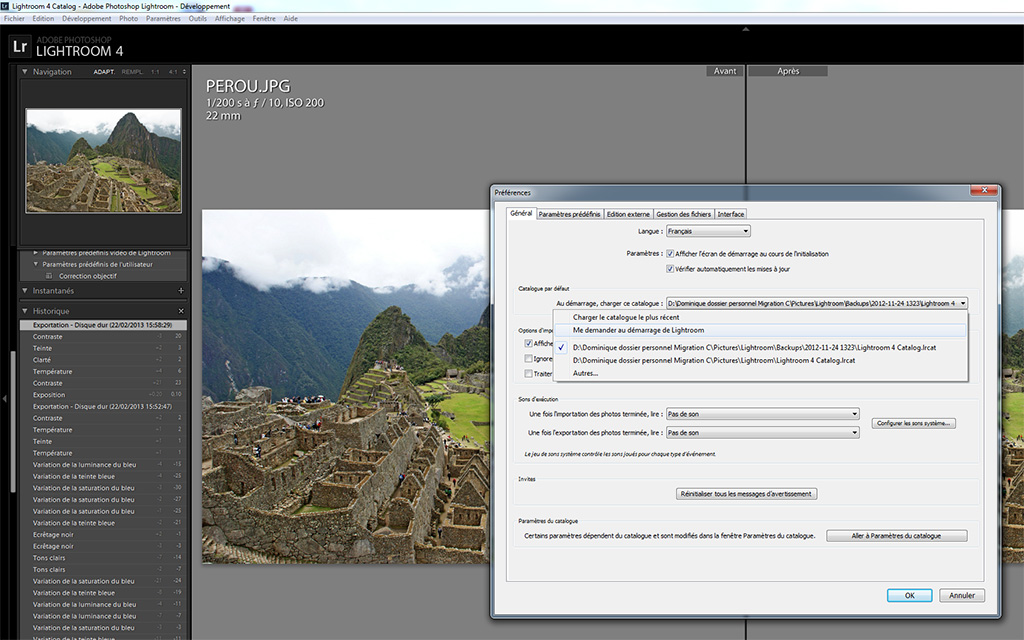Open the Photo menu
This screenshot has height=640, width=1024.
pos(129,19)
